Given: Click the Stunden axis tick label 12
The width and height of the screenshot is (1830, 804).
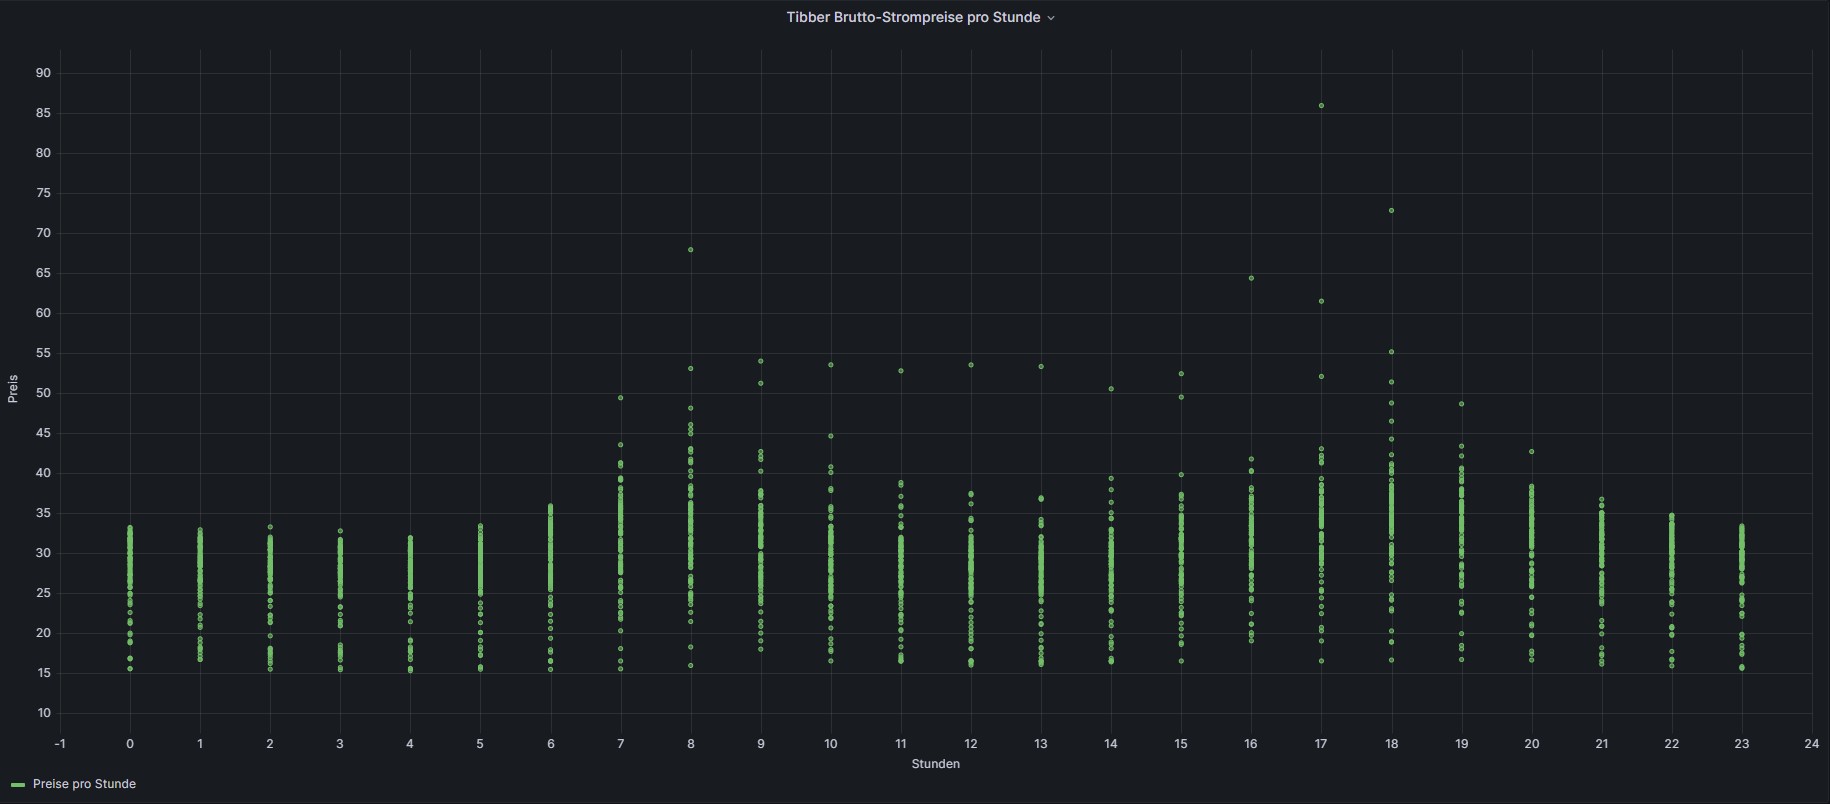Looking at the screenshot, I should pos(971,744).
